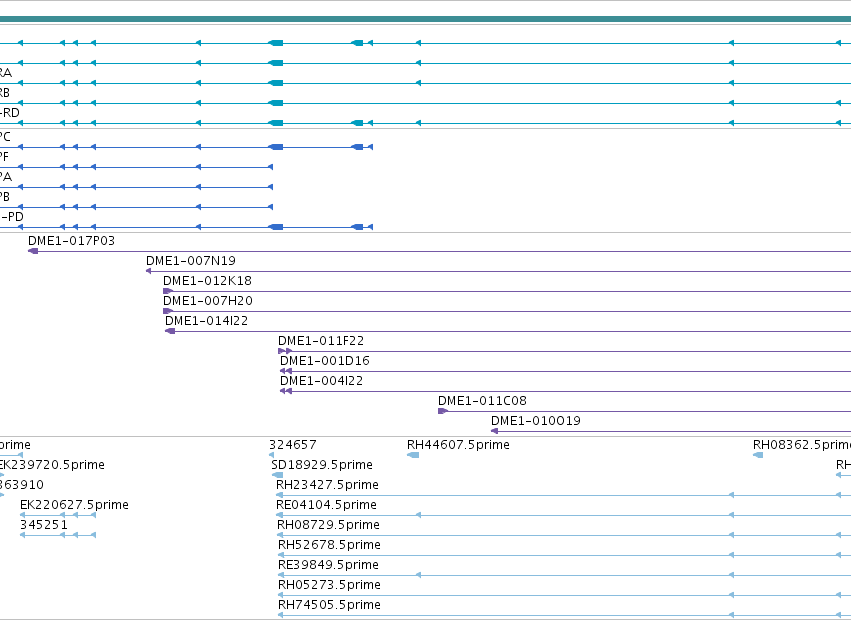Select the DME1-017P03 clone label
Viewport: 851px width, 620px height.
click(72, 241)
